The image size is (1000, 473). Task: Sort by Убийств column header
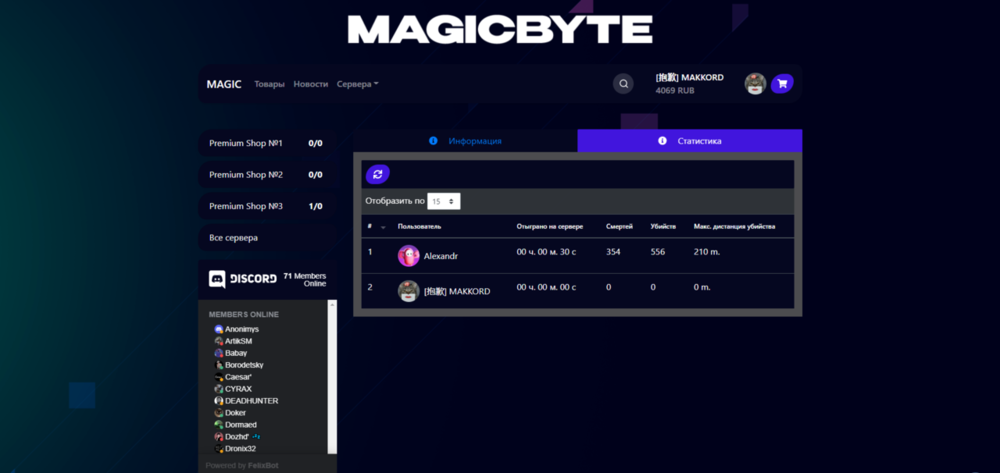coord(663,227)
